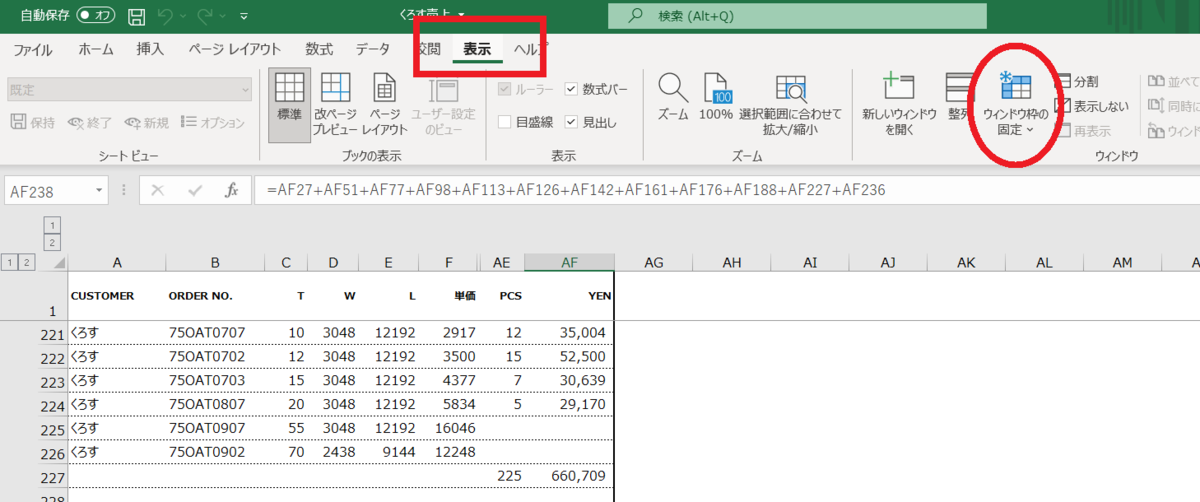This screenshot has width=1200, height=502.
Task: Switch to 改ページ プレビュー view
Action: coord(335,104)
